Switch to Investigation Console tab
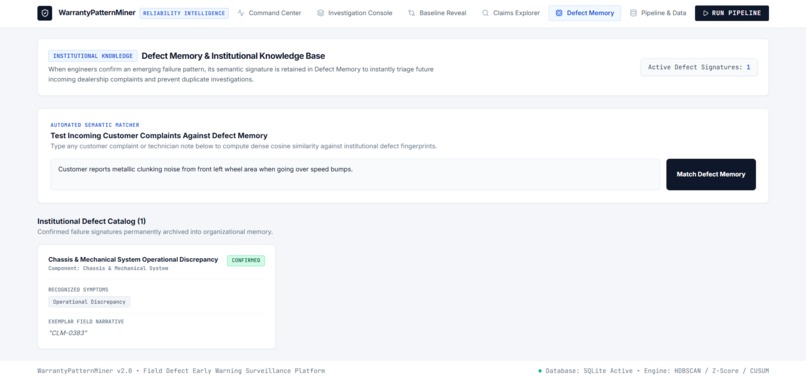The width and height of the screenshot is (806, 378). pyautogui.click(x=355, y=13)
